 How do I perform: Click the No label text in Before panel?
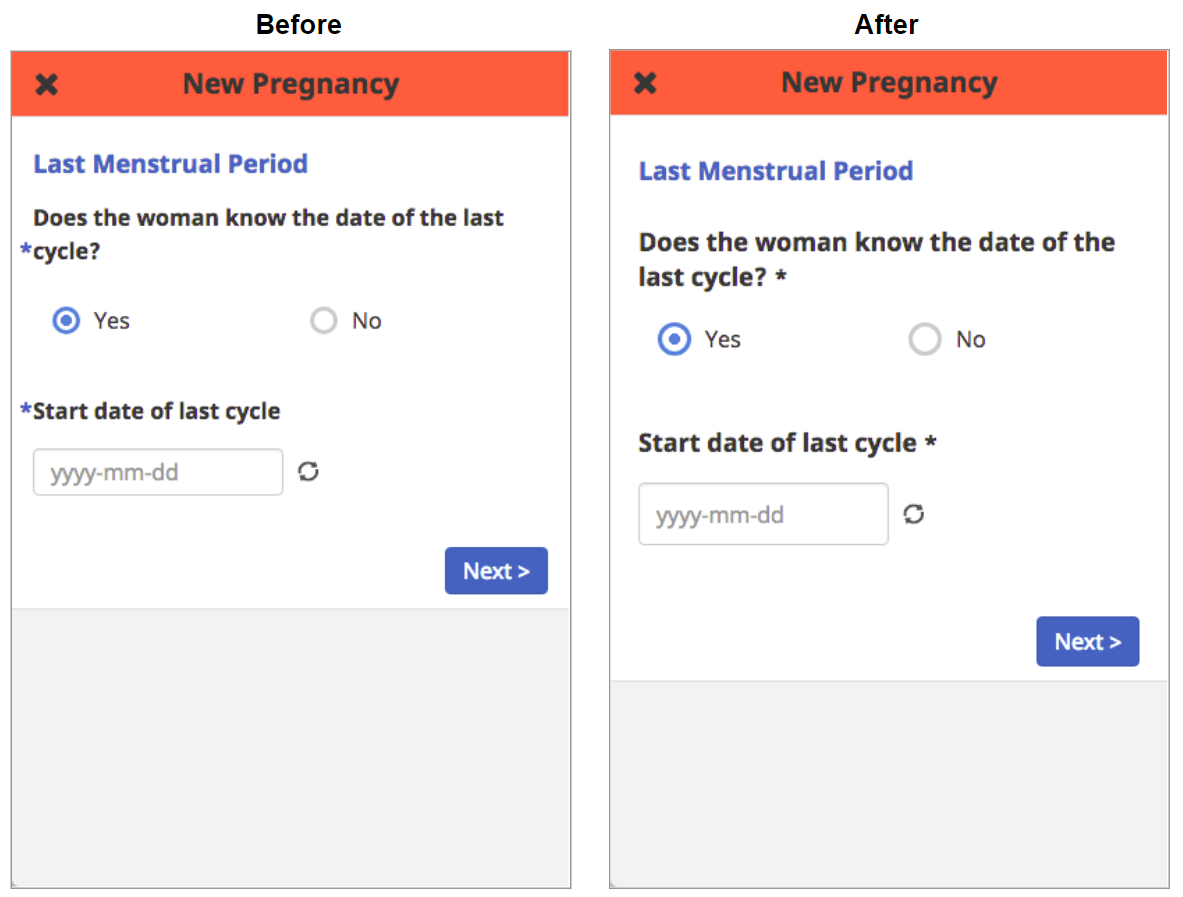pyautogui.click(x=367, y=321)
